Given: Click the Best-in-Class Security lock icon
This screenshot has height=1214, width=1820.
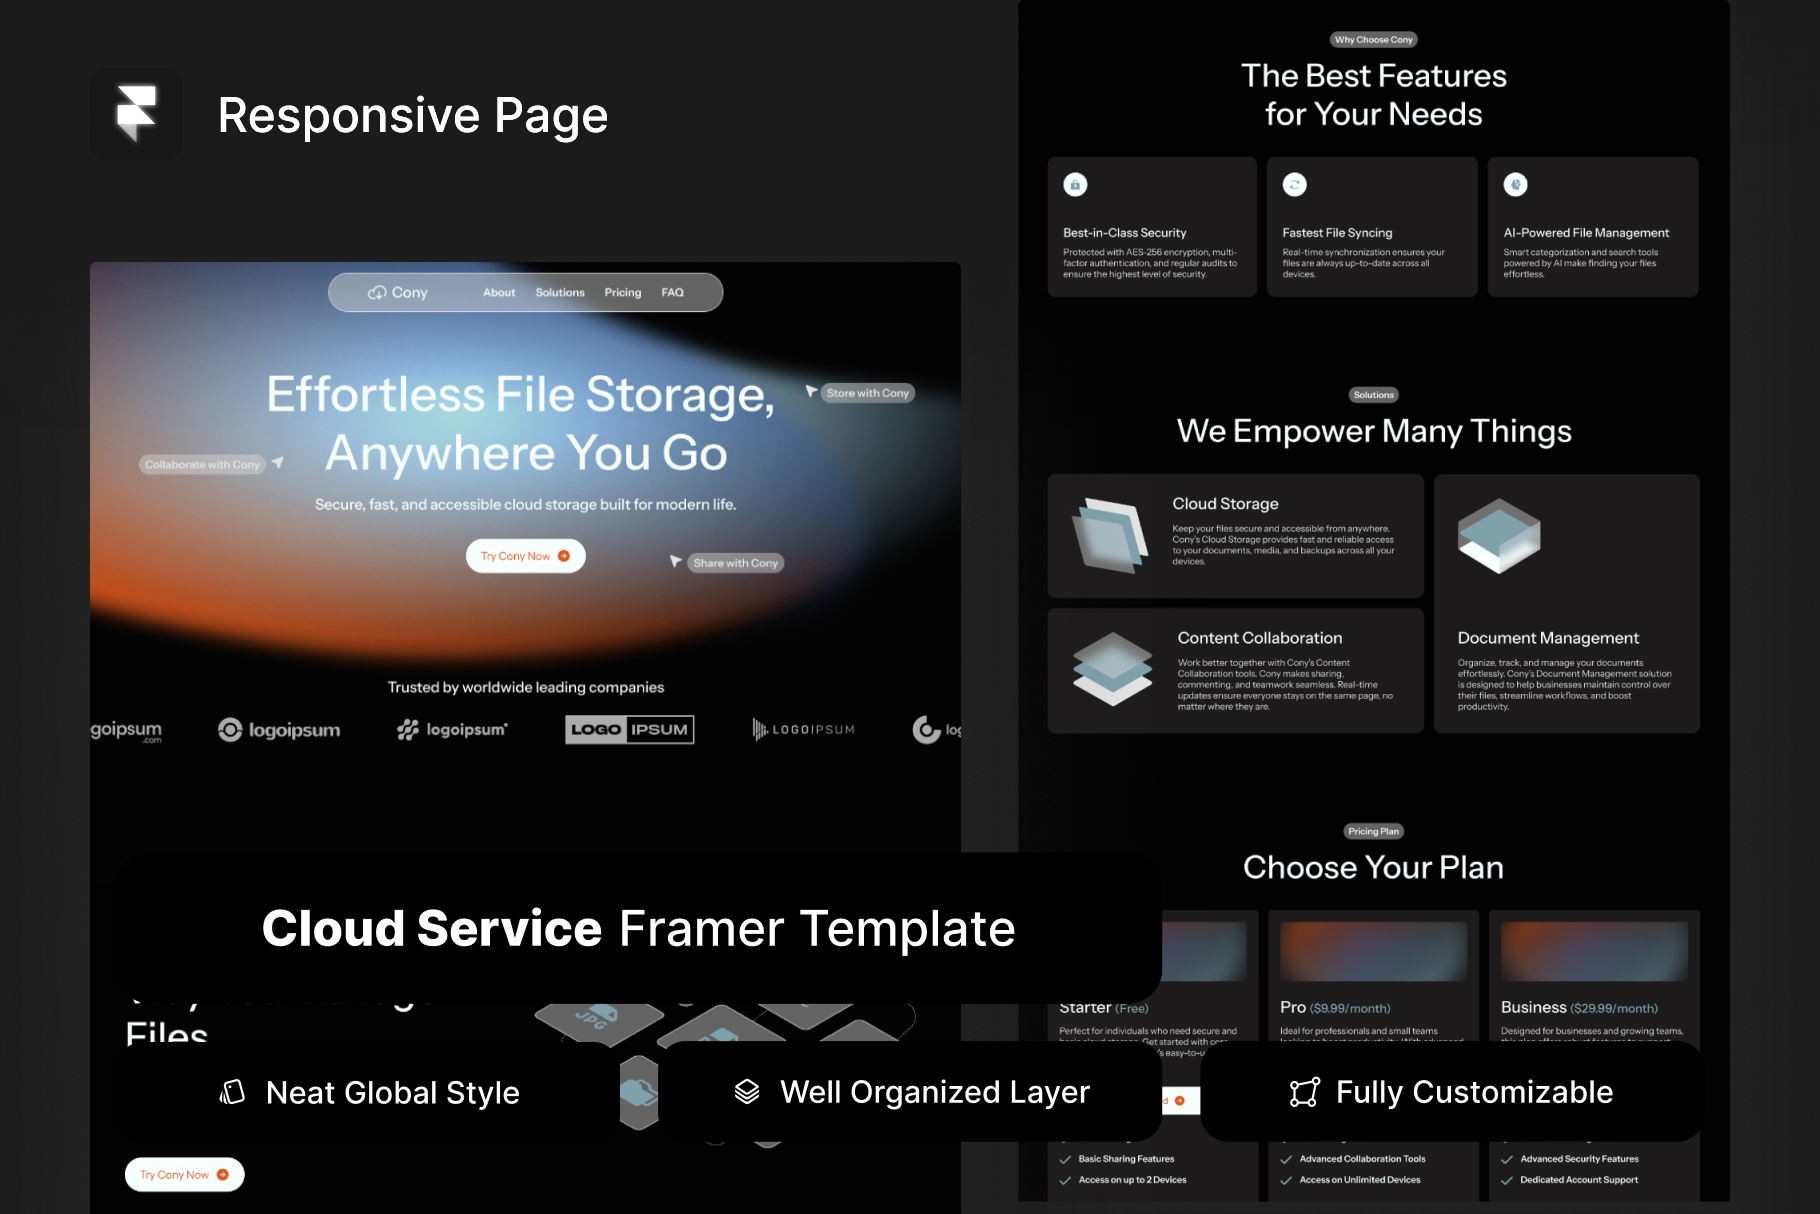Looking at the screenshot, I should pos(1075,185).
